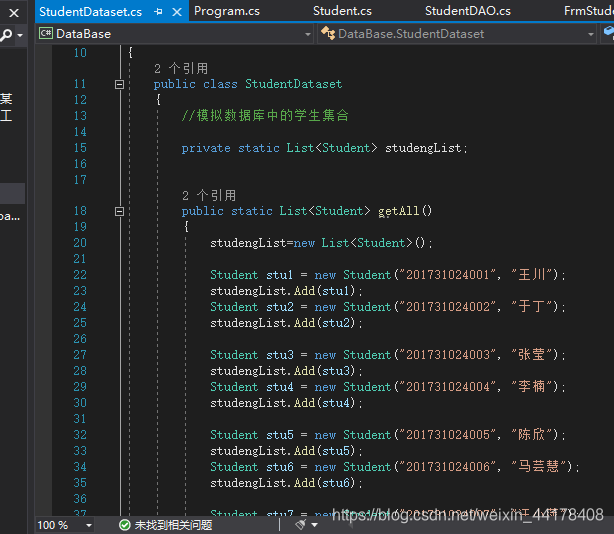Collapse the StudentDataset class outline
This screenshot has width=614, height=534.
(119, 84)
